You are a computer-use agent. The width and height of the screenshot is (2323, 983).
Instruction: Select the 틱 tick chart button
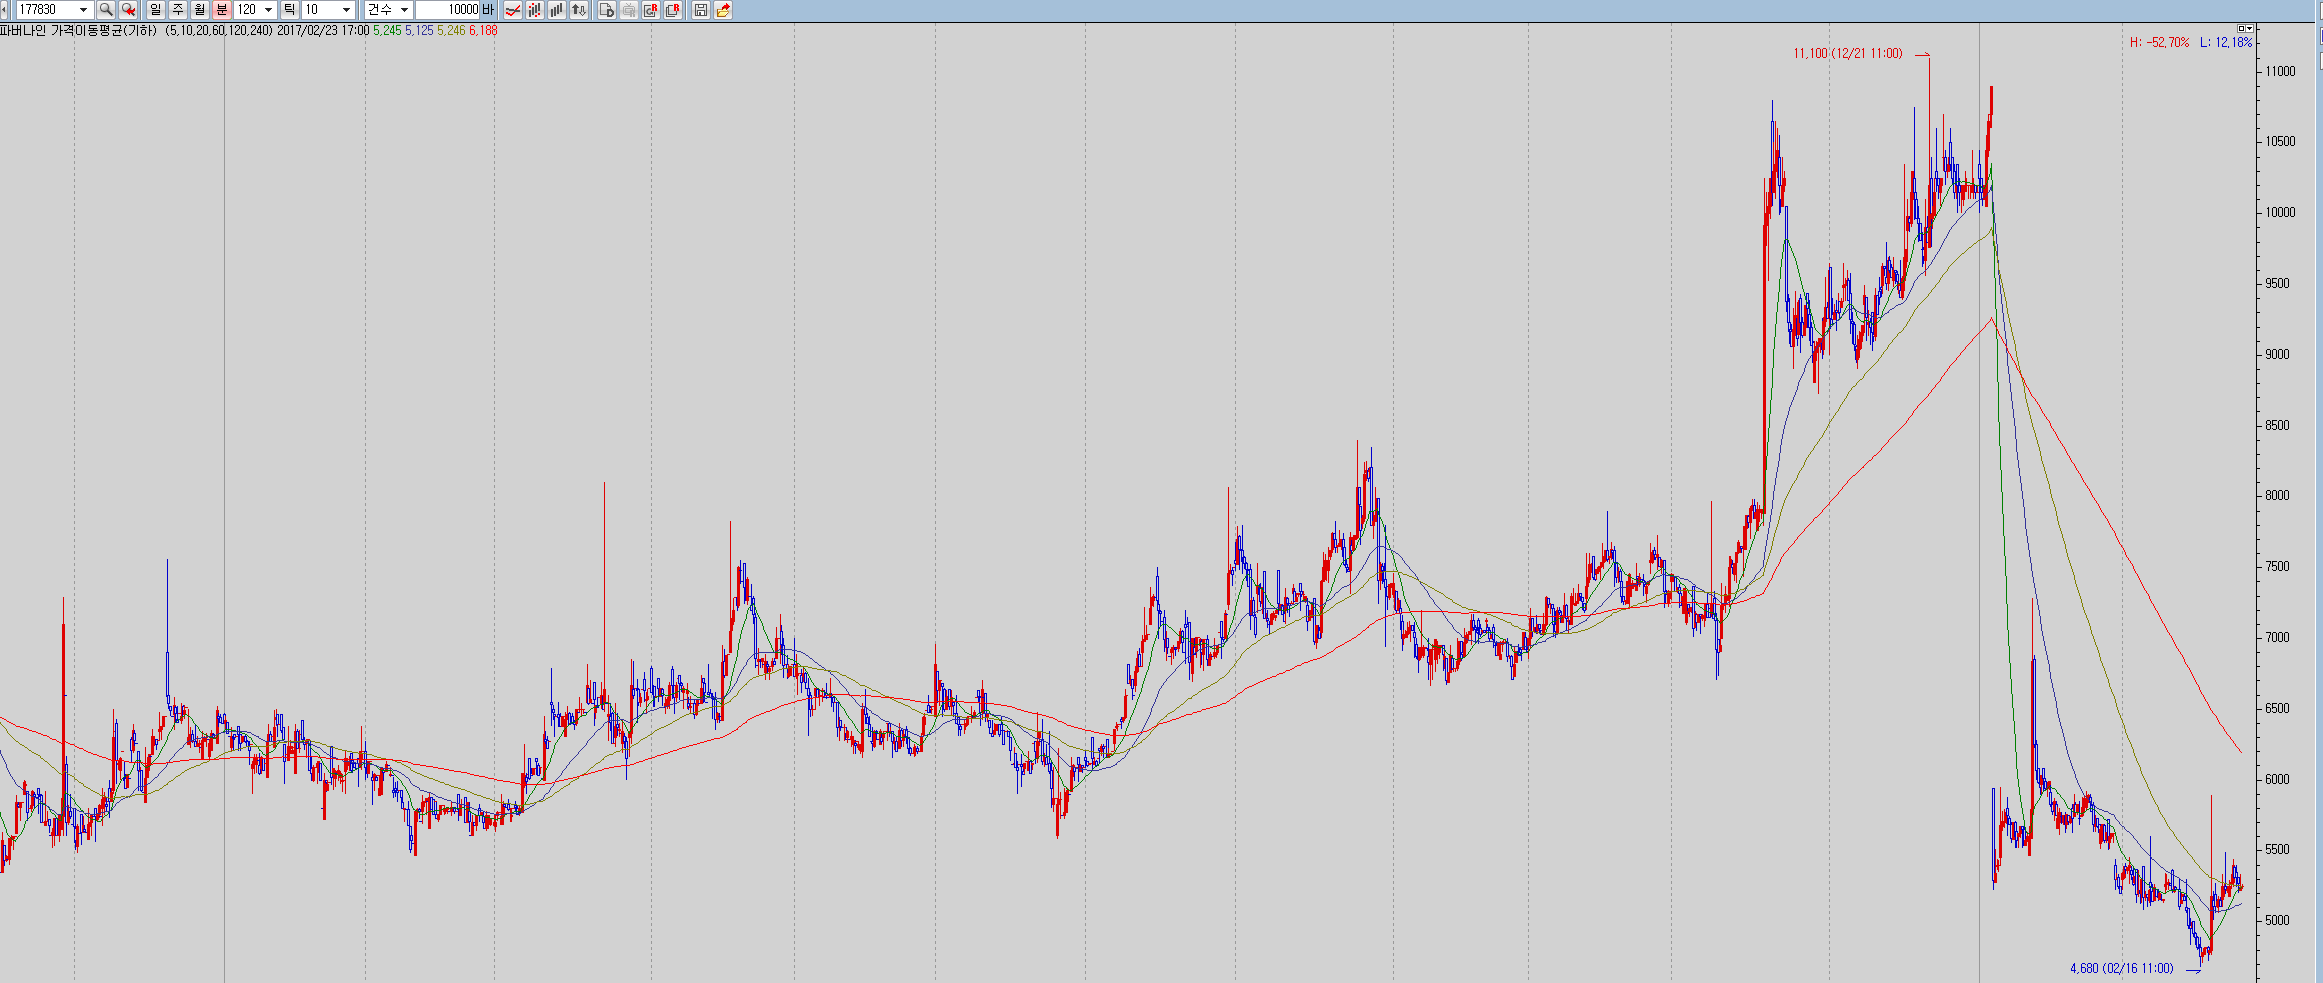(x=289, y=10)
